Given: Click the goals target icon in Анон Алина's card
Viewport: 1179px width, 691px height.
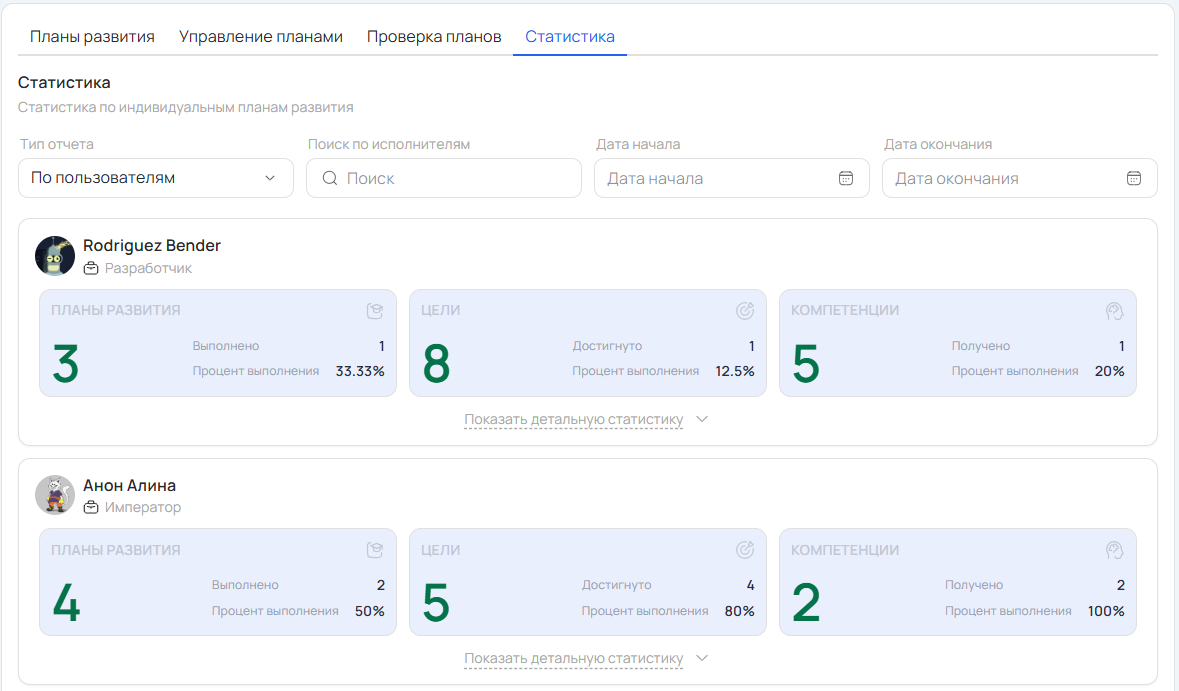Looking at the screenshot, I should [x=745, y=550].
